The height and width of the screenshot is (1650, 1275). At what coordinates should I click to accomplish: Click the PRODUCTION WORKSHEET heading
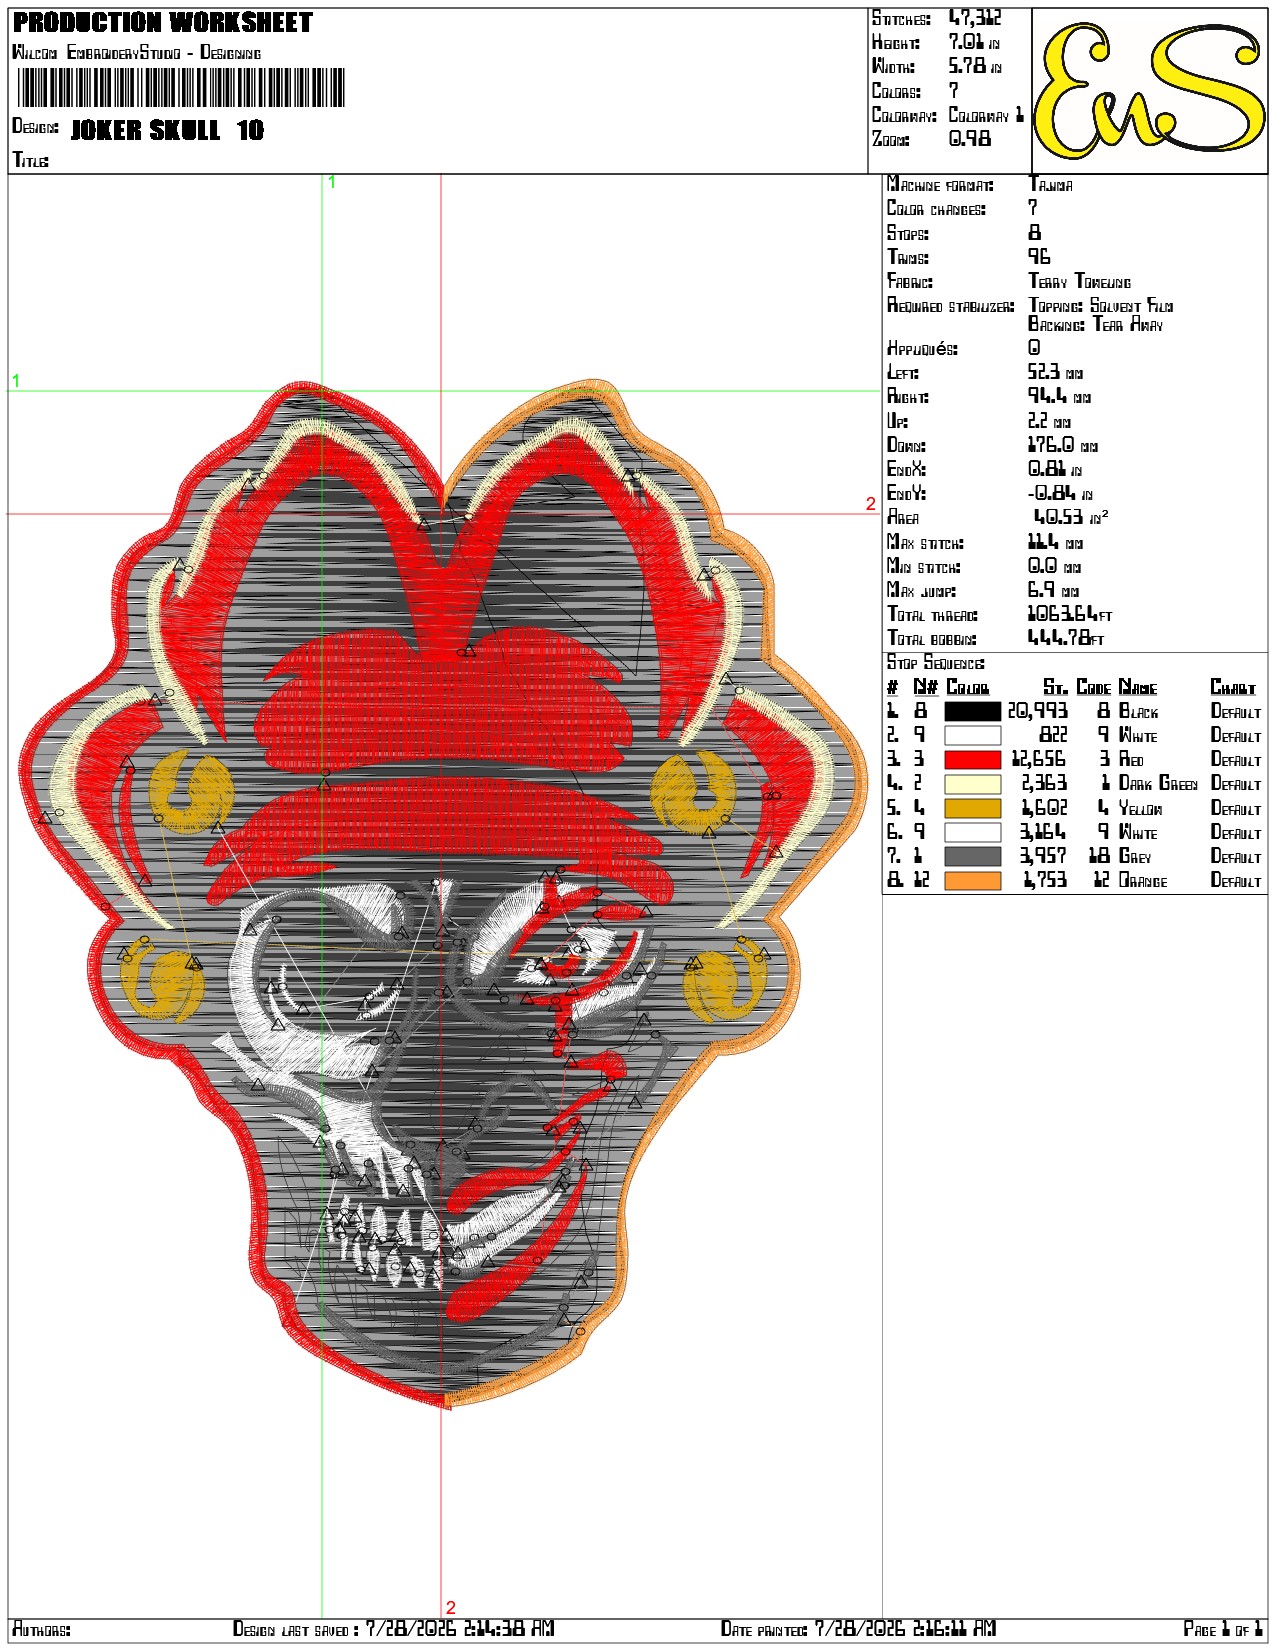point(163,22)
